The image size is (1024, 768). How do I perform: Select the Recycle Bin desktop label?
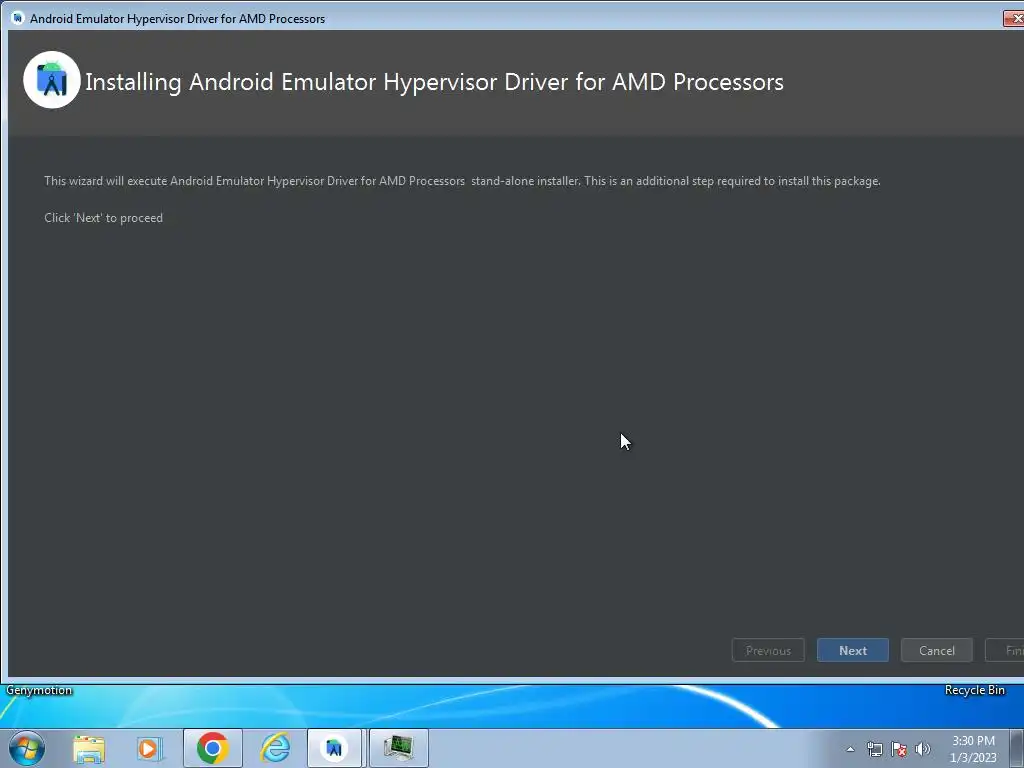(x=974, y=690)
